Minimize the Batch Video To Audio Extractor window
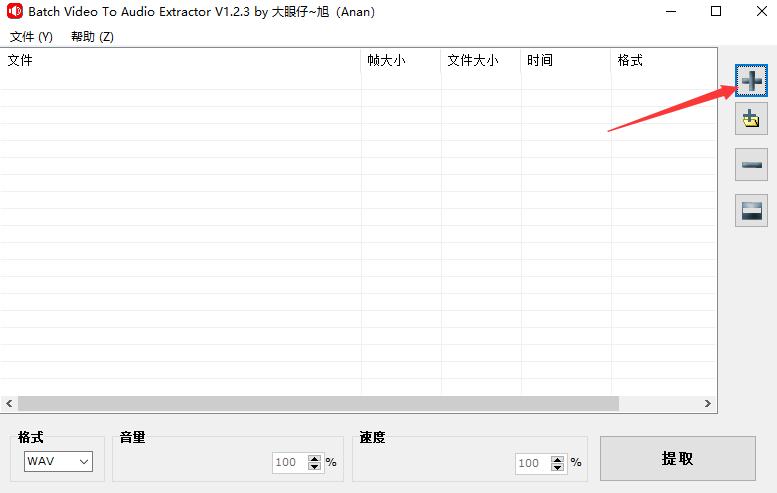777x493 pixels. click(x=671, y=11)
